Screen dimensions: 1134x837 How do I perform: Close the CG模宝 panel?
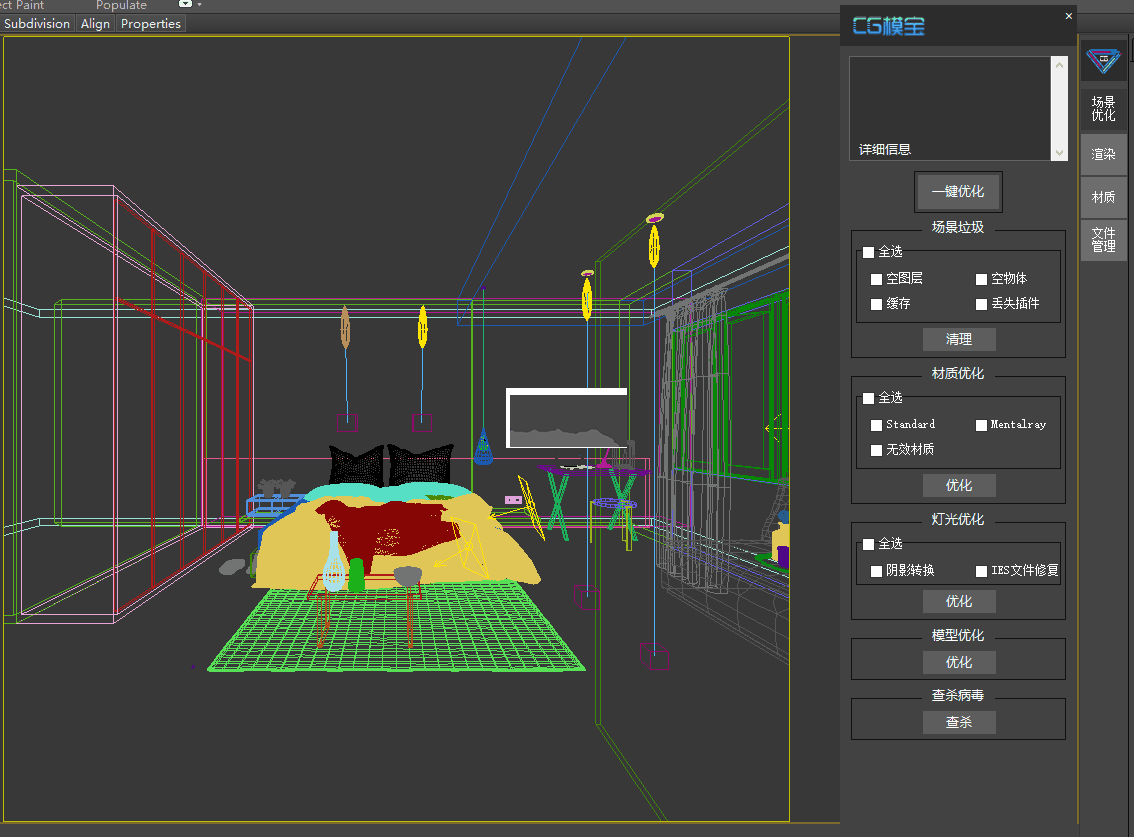tap(1068, 16)
